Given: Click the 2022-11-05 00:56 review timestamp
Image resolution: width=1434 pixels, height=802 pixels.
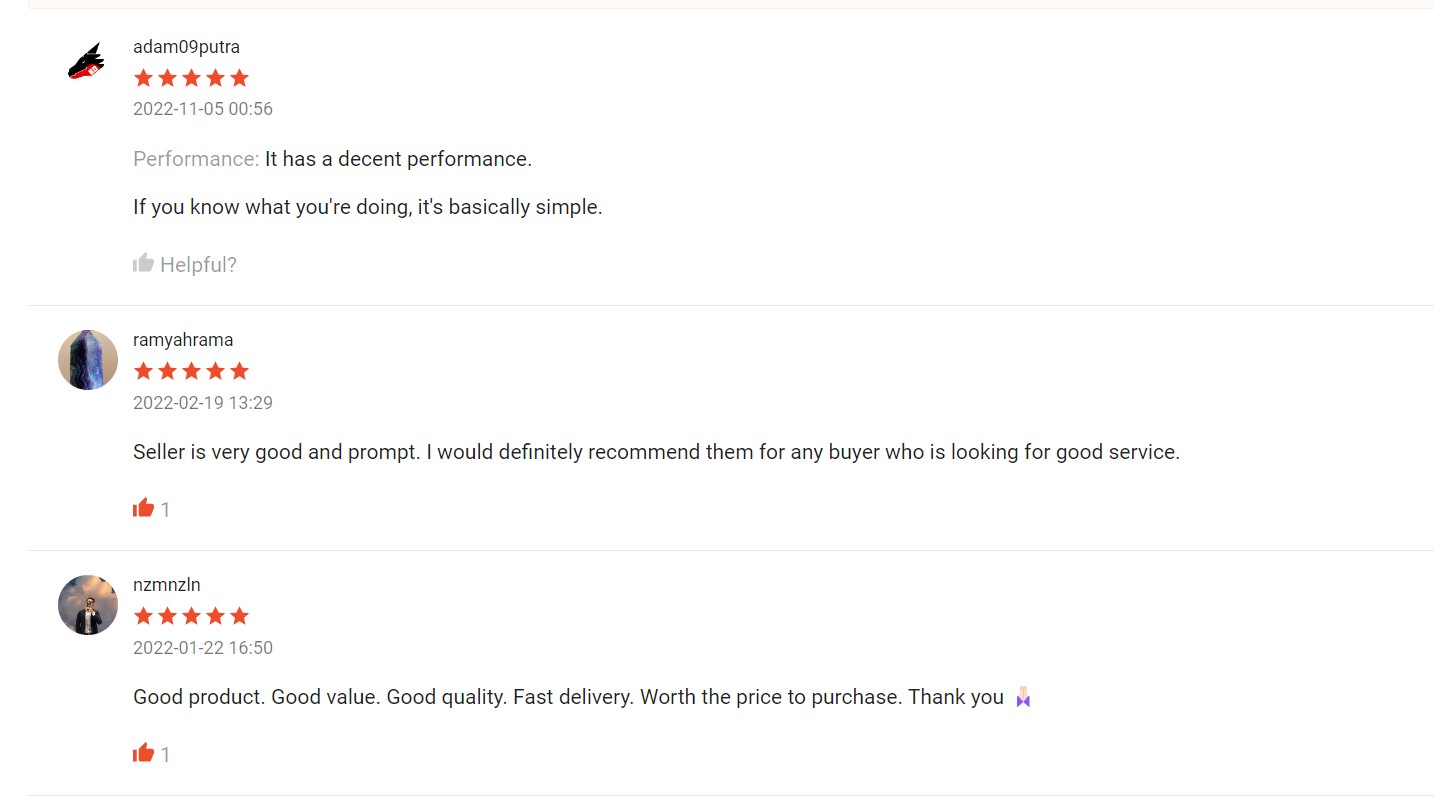Looking at the screenshot, I should (x=203, y=109).
